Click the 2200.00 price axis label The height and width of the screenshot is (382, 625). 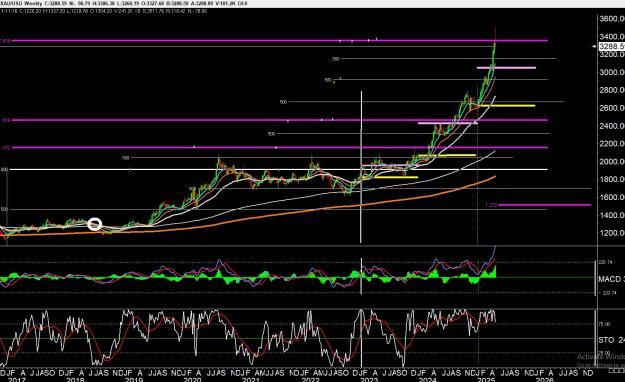click(612, 144)
